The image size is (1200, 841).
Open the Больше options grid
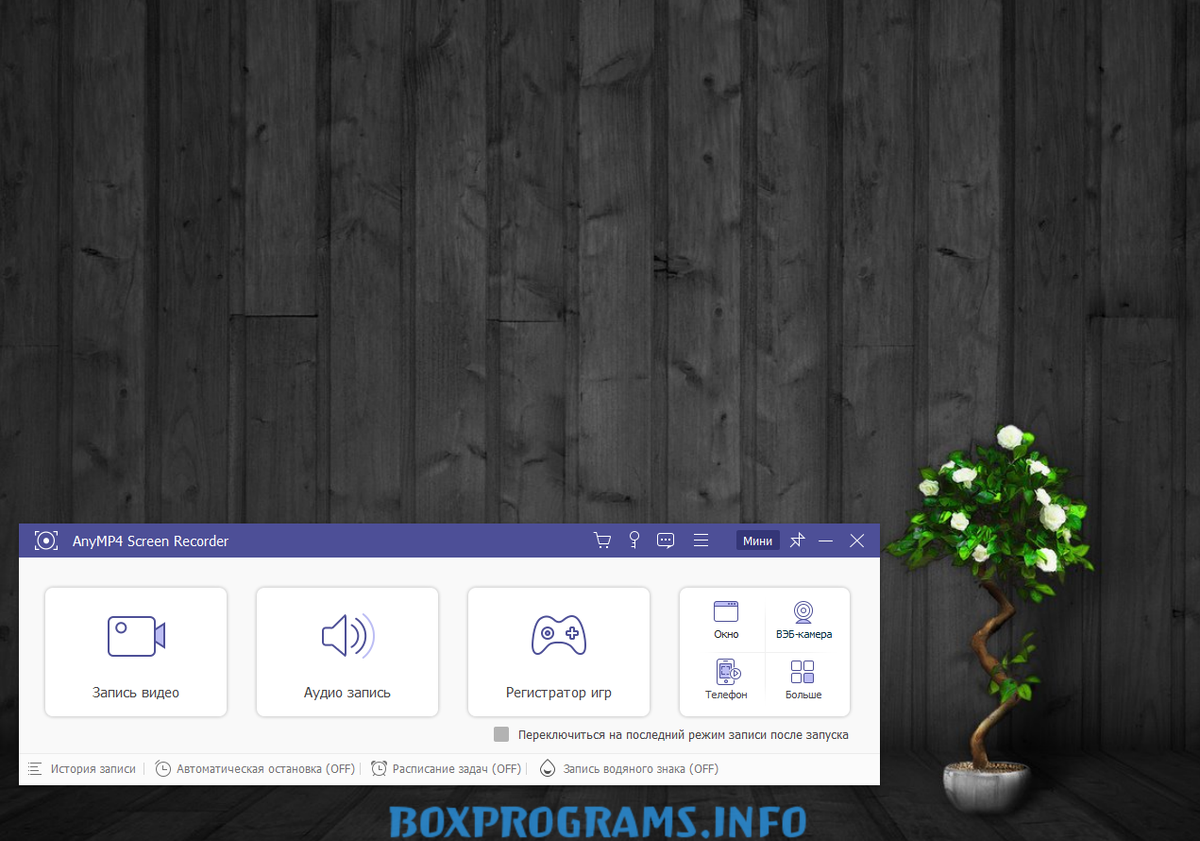click(x=803, y=680)
